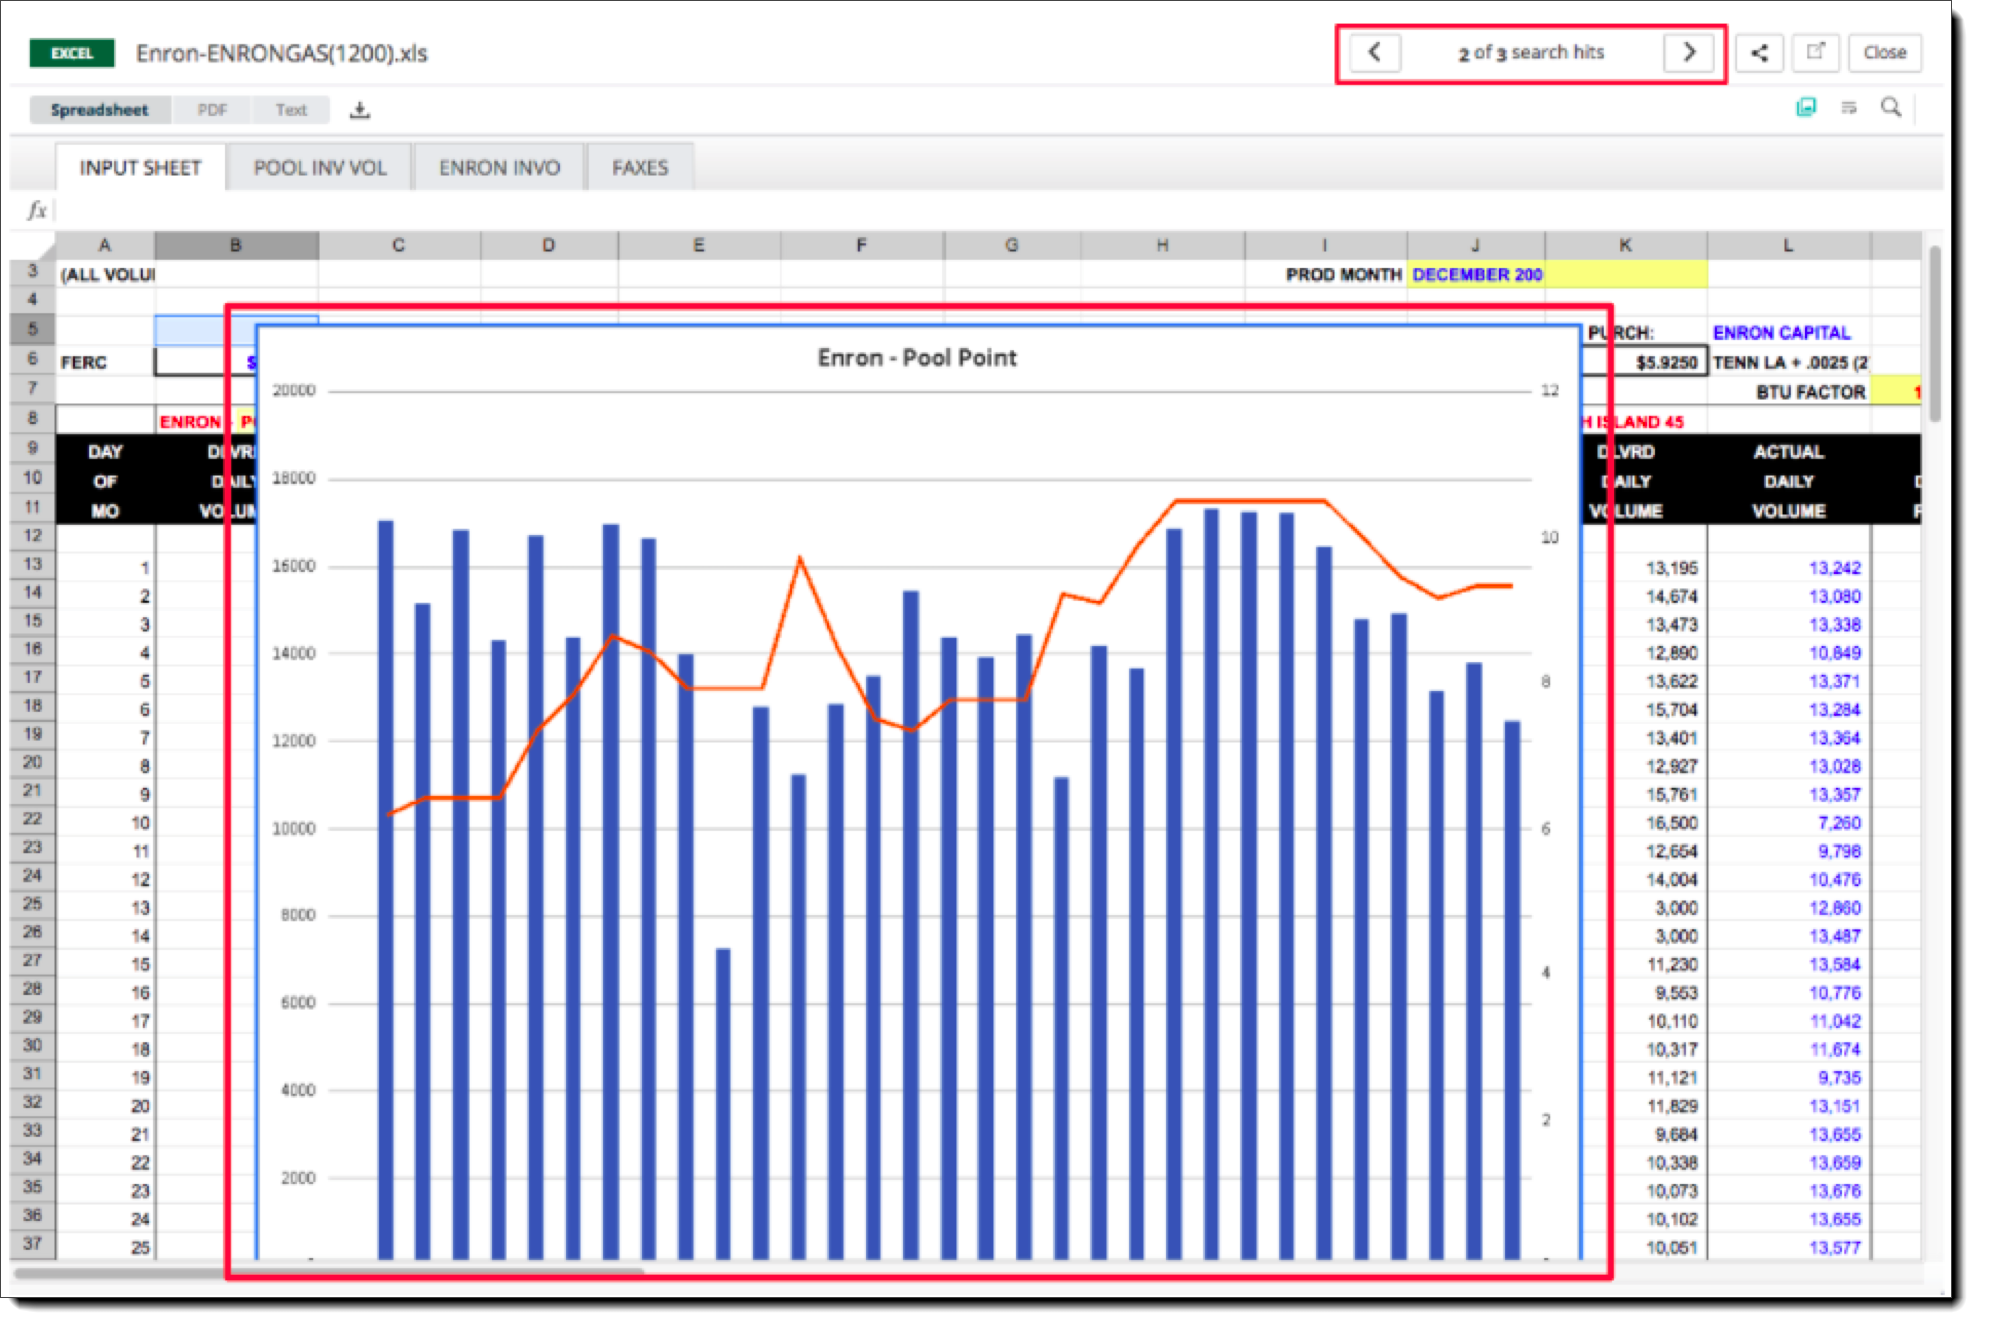Click the TENN LA + .0025 cell

[x=1789, y=362]
